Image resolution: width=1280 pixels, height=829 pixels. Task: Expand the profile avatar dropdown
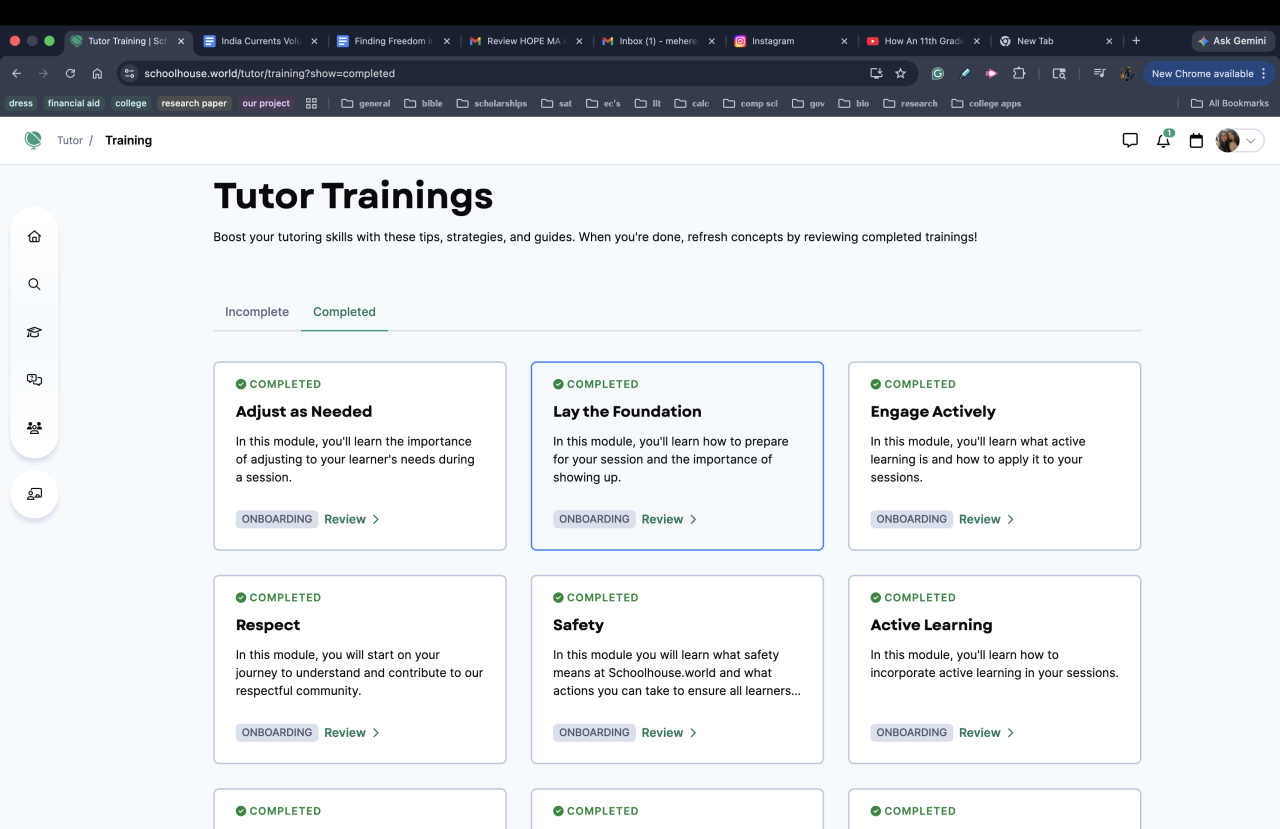[1239, 141]
